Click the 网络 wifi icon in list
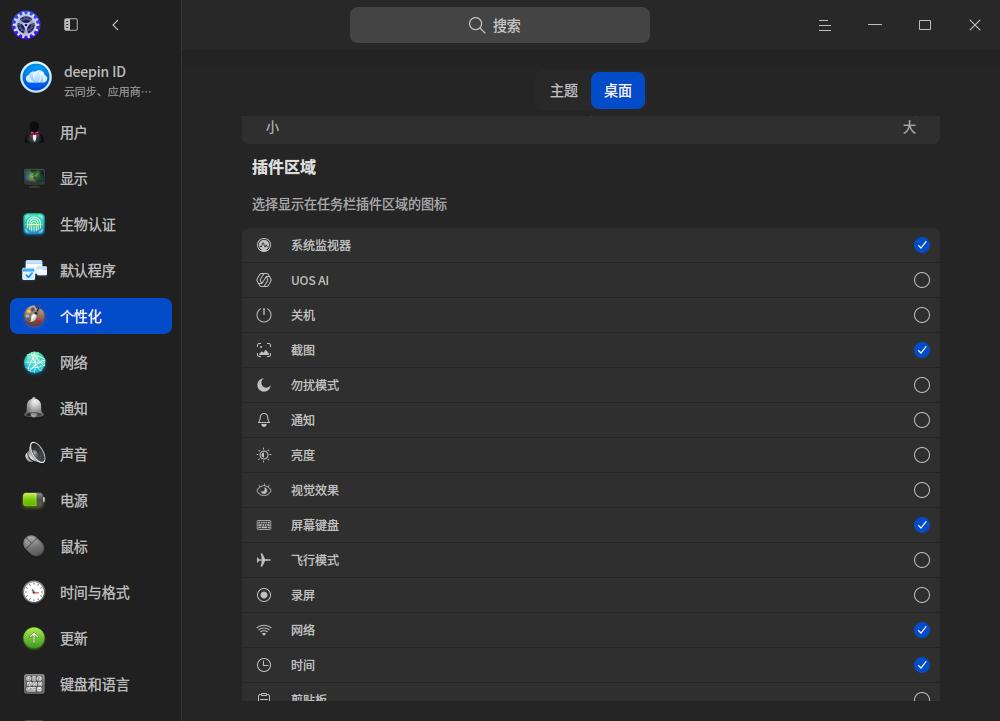 pyautogui.click(x=264, y=630)
